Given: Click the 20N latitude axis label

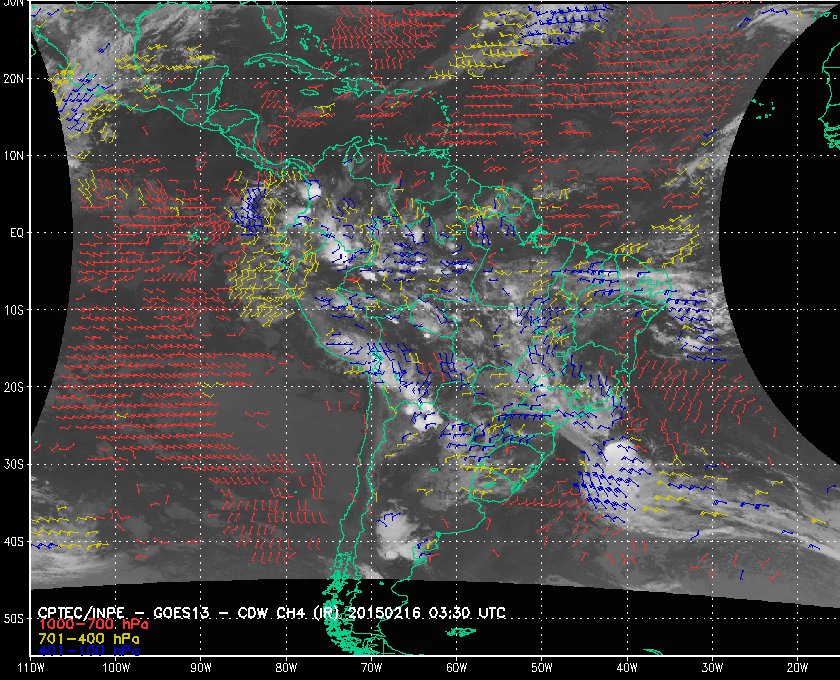Looking at the screenshot, I should 14,78.
